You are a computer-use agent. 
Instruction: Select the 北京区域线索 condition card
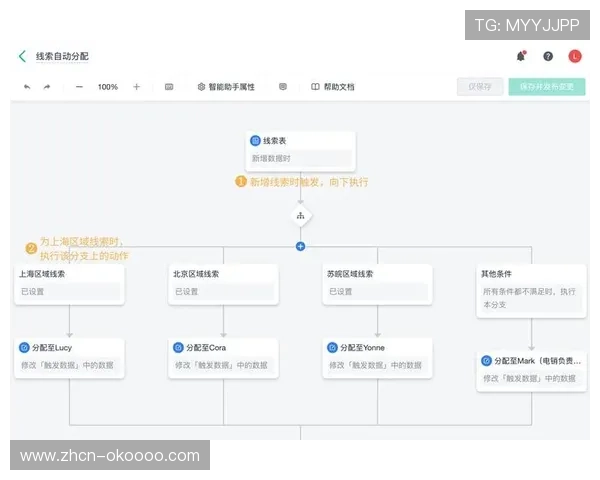click(x=223, y=284)
